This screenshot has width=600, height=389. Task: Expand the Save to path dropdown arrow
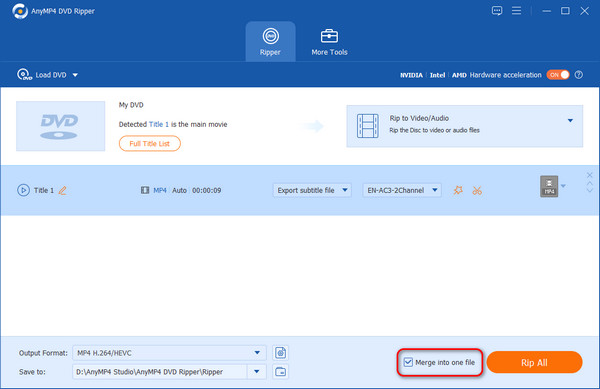pyautogui.click(x=257, y=371)
